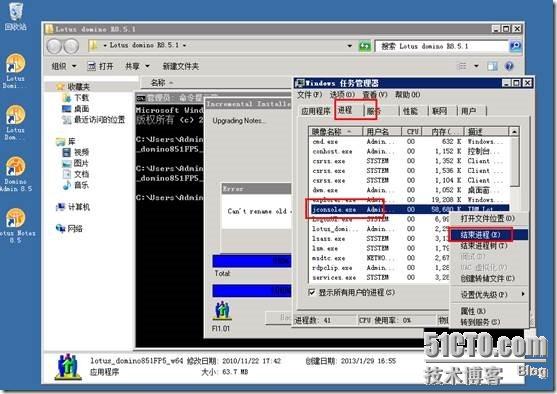Expand the 设置优先级 submenu

[x=490, y=295]
